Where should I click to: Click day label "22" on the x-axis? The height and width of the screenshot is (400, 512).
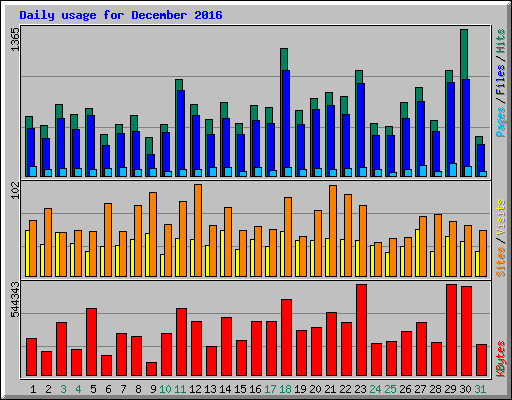click(345, 389)
